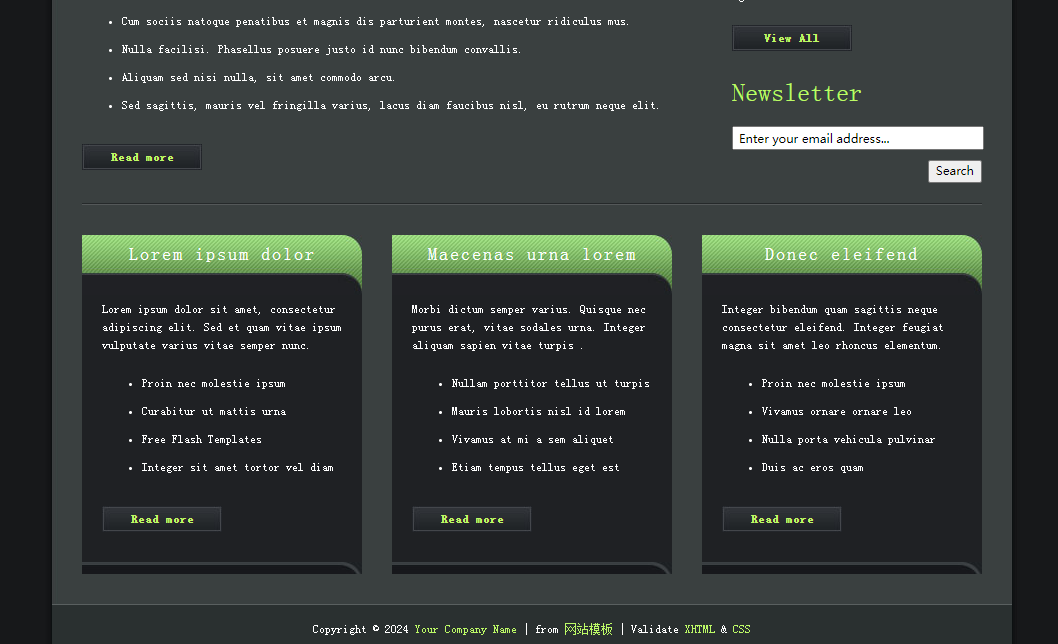Click the CSS validation link
This screenshot has width=1058, height=644.
pos(741,629)
